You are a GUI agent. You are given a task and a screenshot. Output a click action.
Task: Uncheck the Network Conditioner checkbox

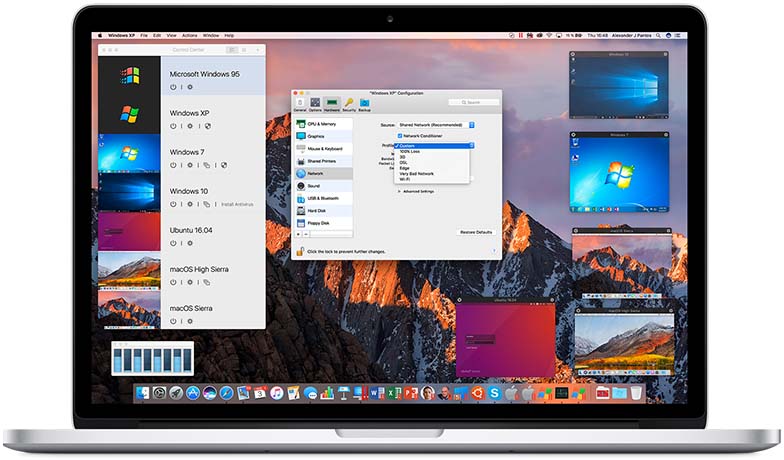(x=400, y=136)
